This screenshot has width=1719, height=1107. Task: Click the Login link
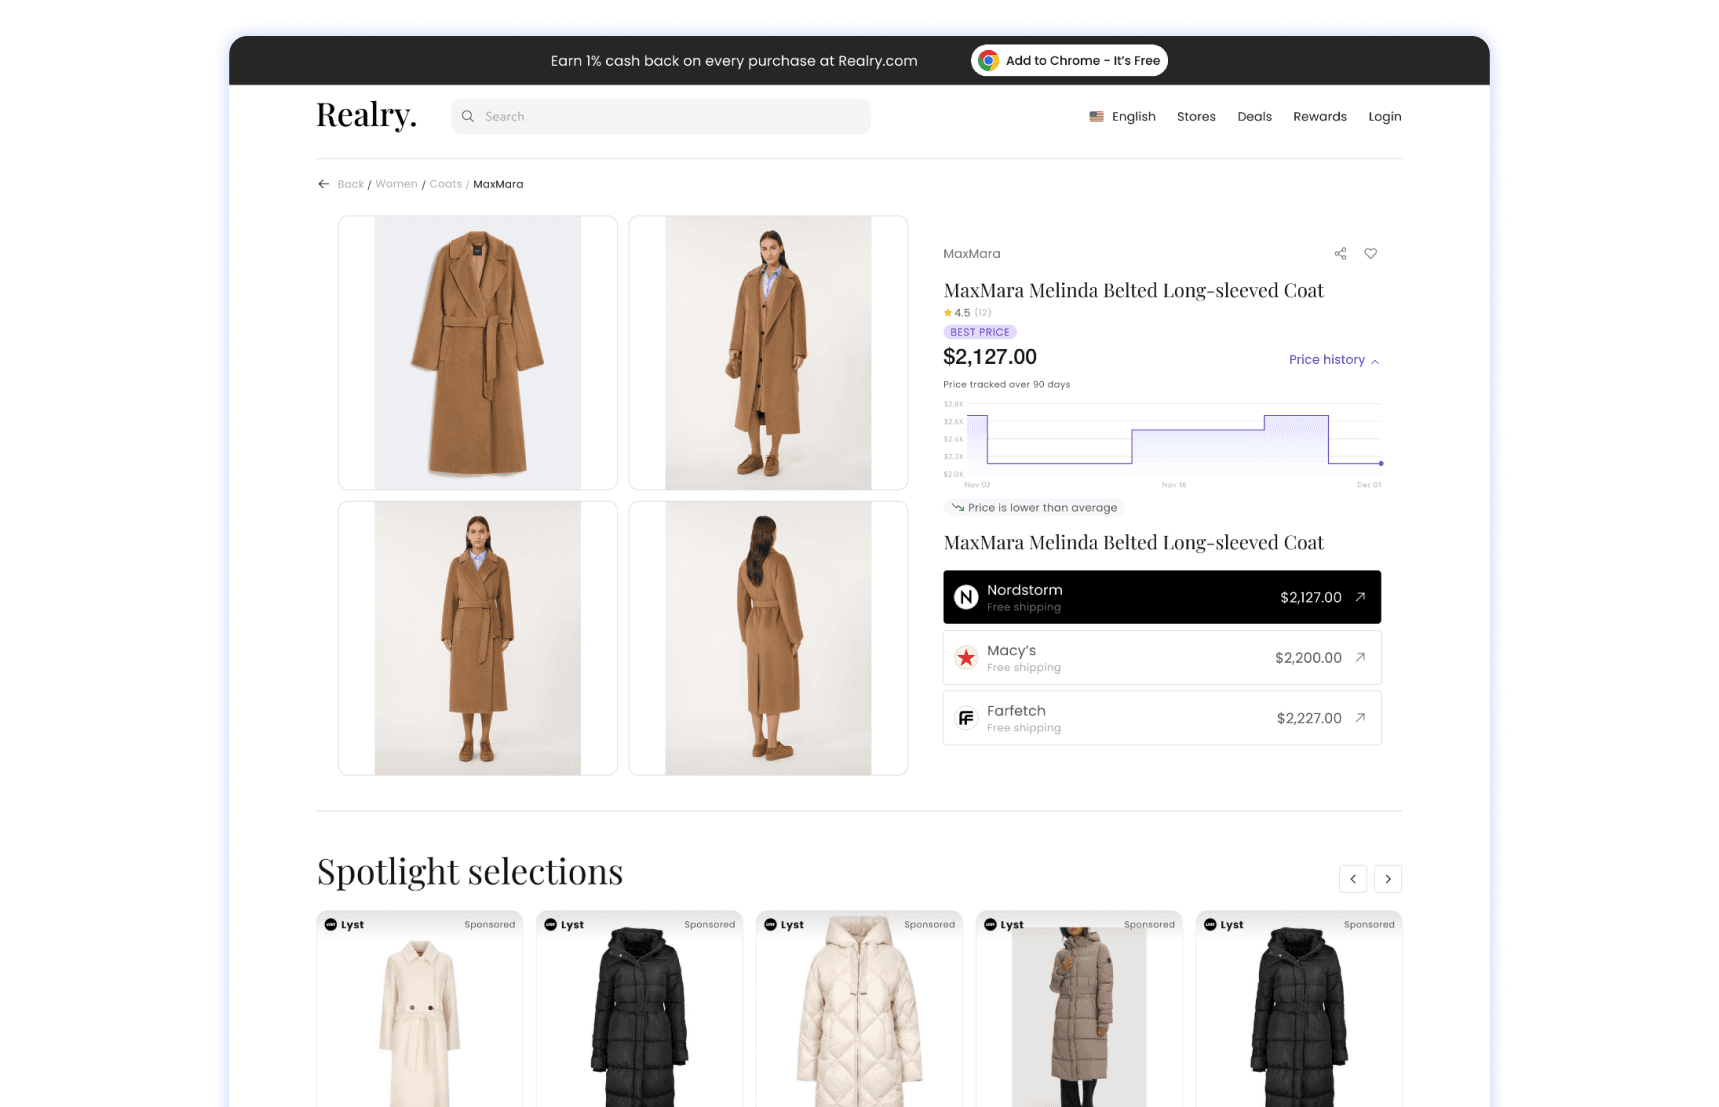click(1384, 117)
